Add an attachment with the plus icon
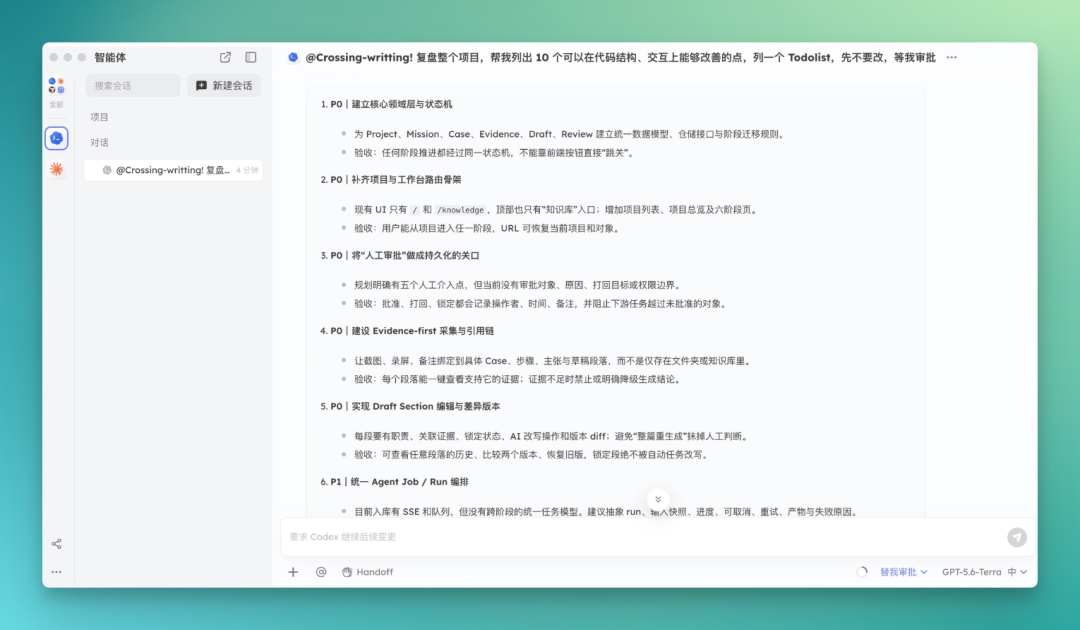Screen dimensions: 1080x630 click(x=293, y=572)
